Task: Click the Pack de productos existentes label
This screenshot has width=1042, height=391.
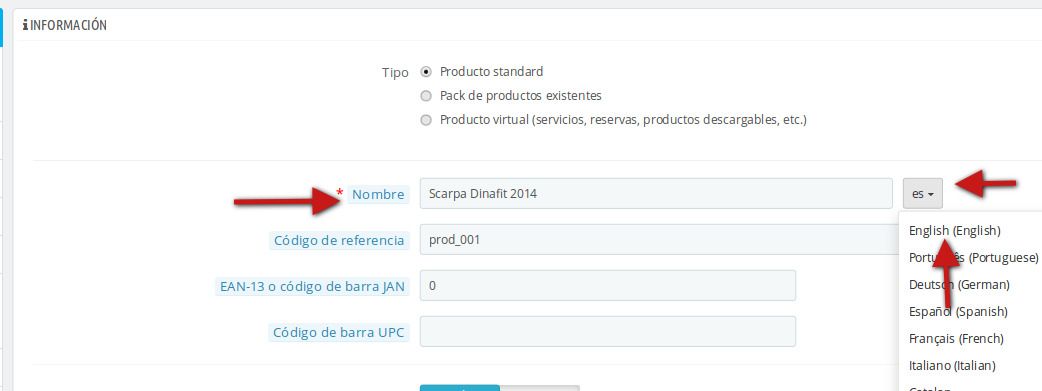Action: click(x=520, y=96)
